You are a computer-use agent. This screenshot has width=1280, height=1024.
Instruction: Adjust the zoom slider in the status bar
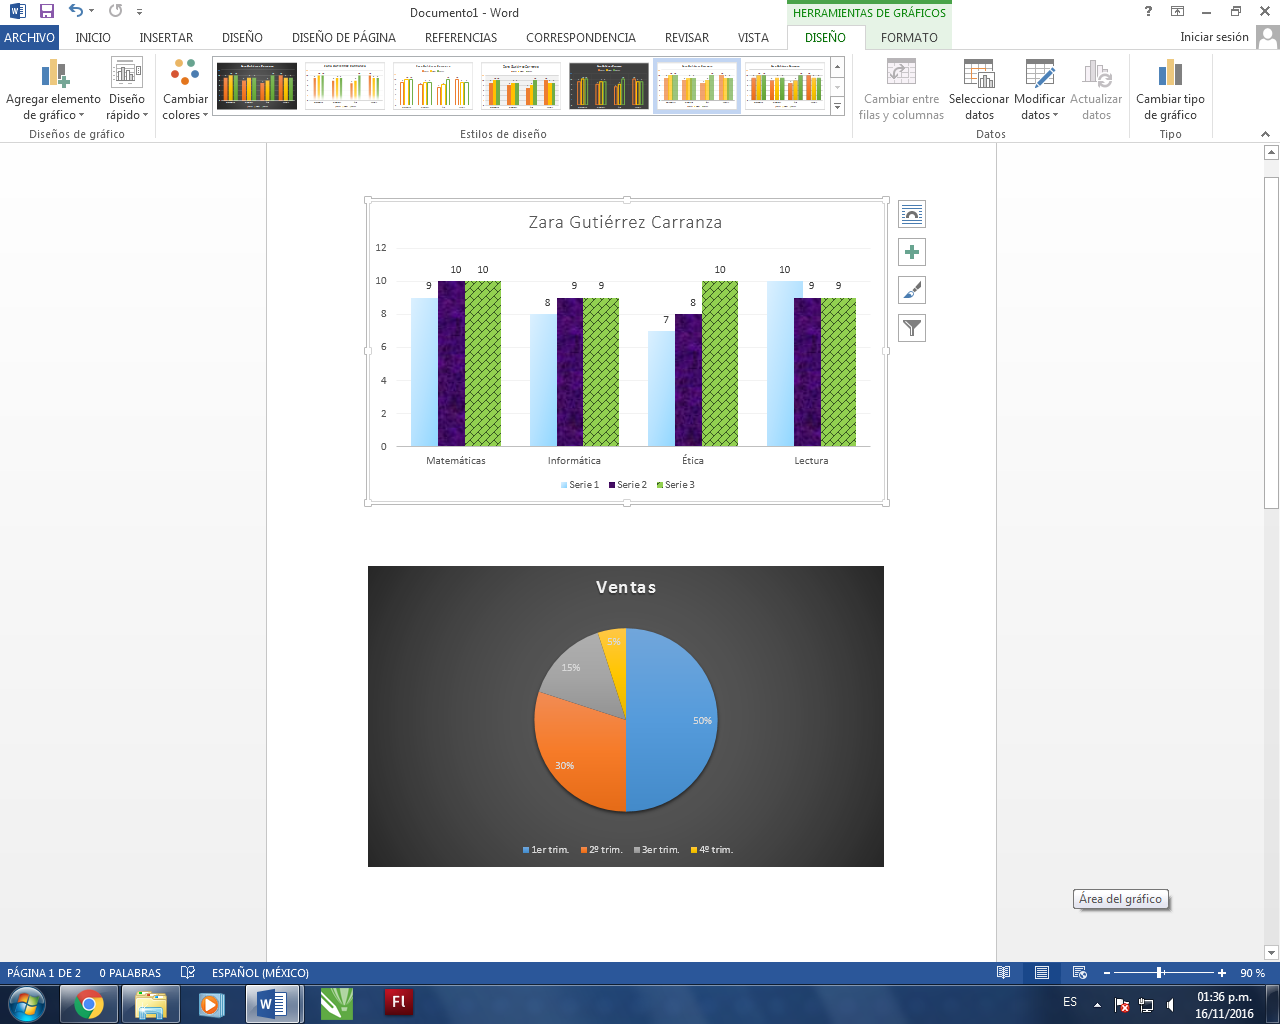click(1160, 972)
